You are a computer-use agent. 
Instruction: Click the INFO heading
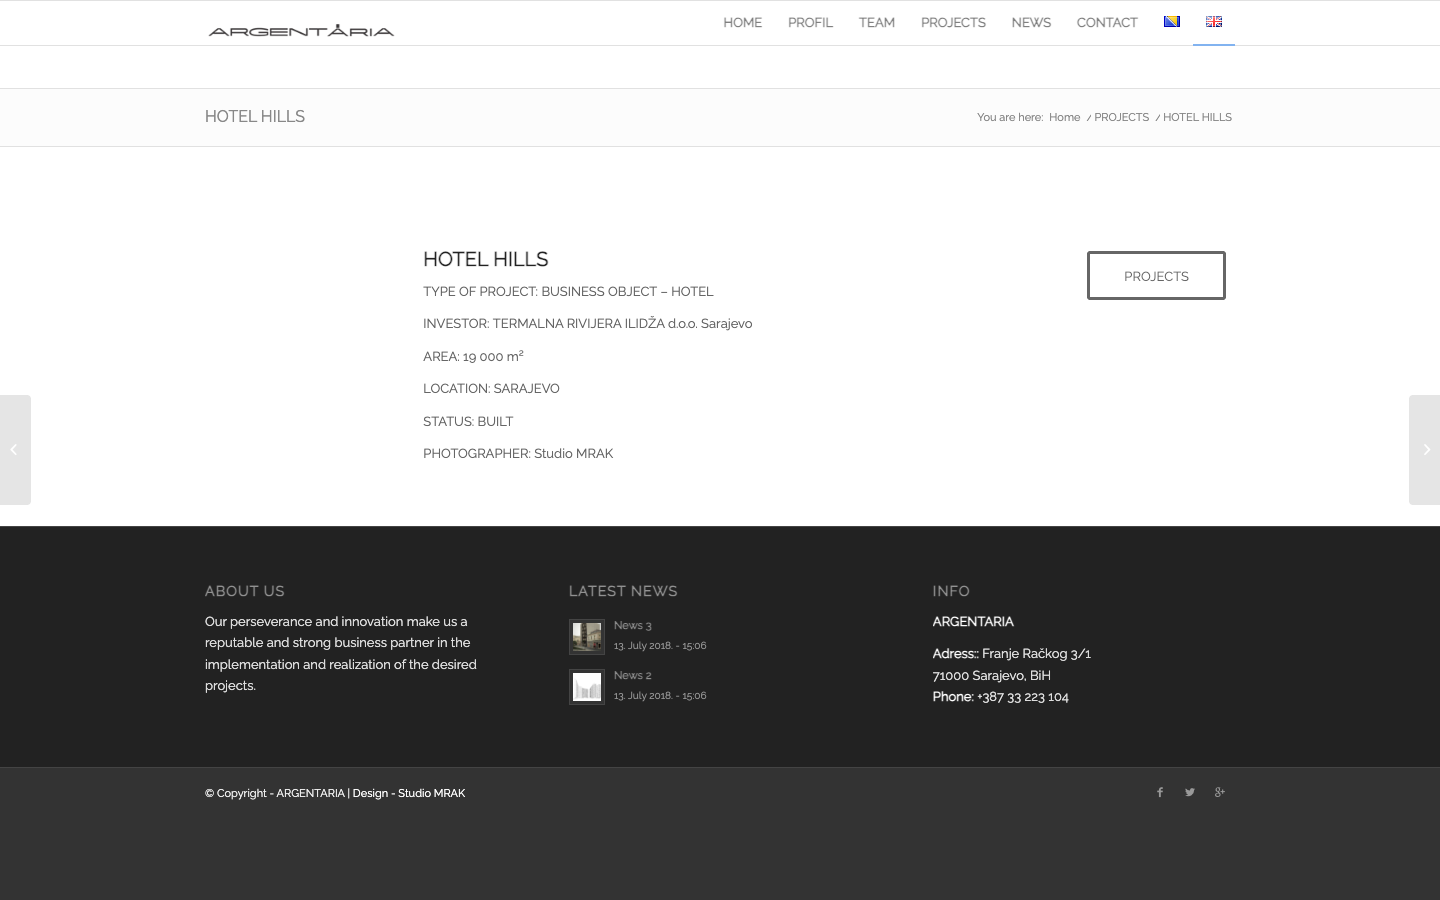click(951, 591)
